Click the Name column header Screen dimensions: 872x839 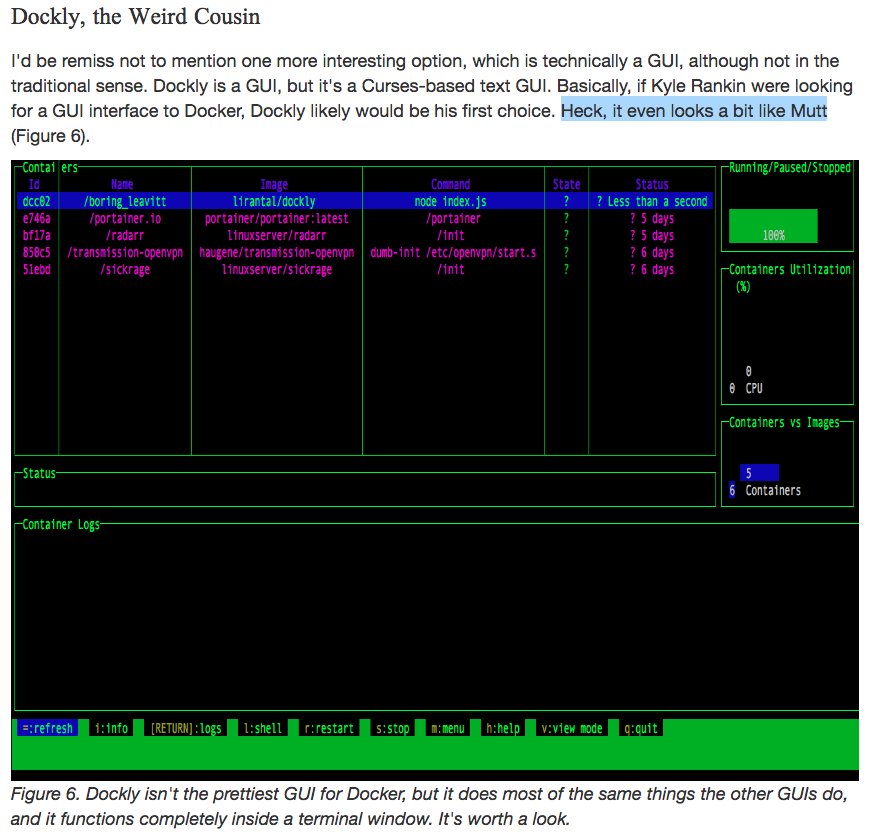coord(122,184)
